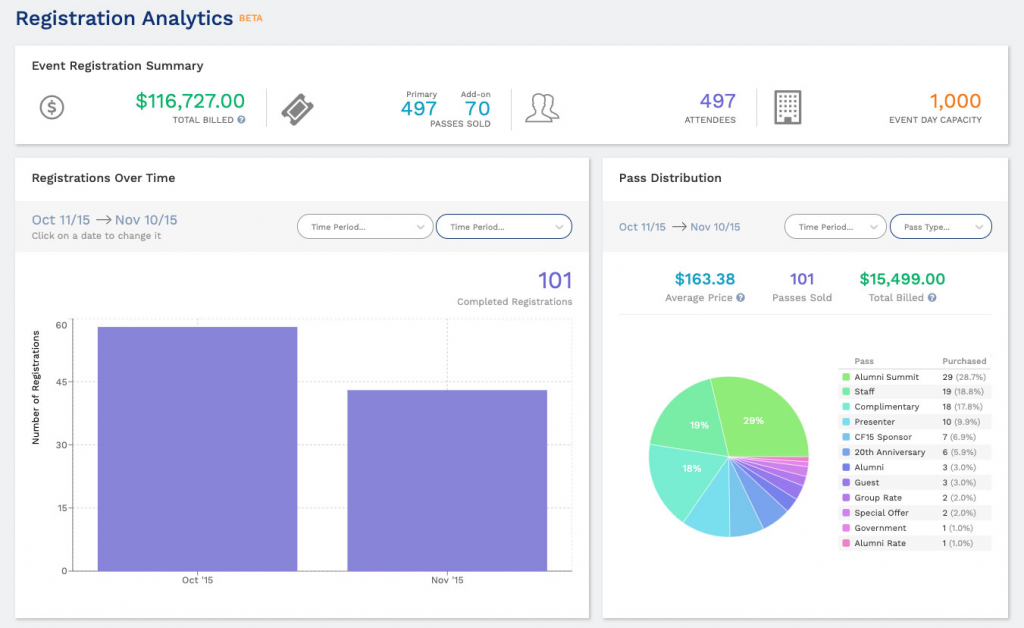Click the Nov '15 x-axis label
Viewport: 1024px width, 628px height.
pos(447,580)
